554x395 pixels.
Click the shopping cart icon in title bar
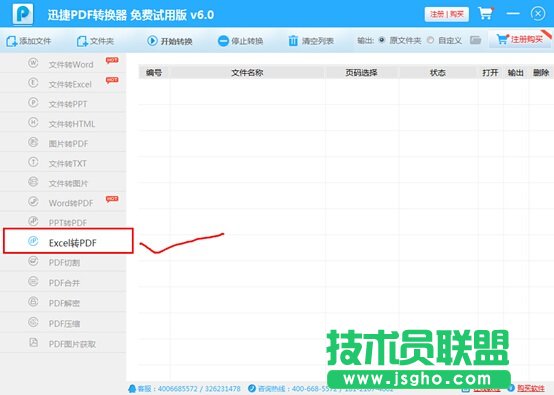[485, 13]
